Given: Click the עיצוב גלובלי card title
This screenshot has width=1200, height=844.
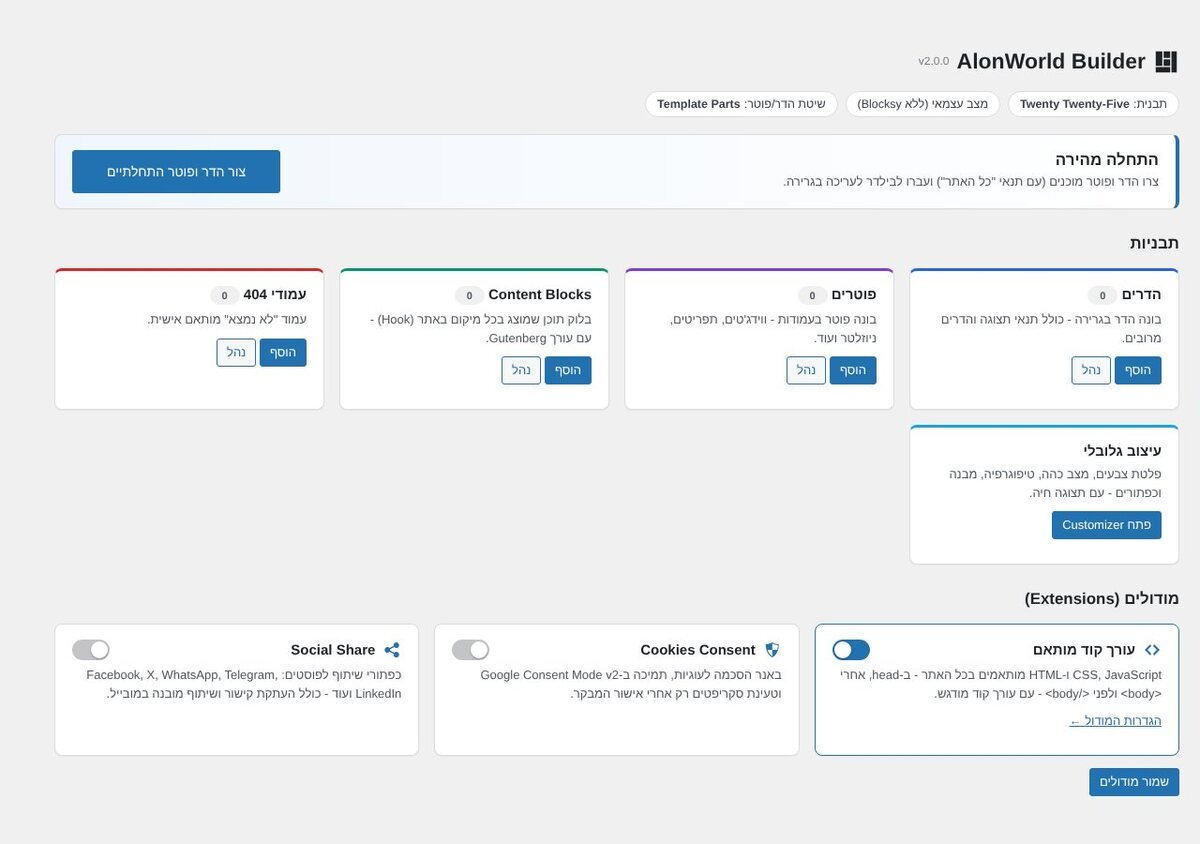Looking at the screenshot, I should (x=1121, y=450).
